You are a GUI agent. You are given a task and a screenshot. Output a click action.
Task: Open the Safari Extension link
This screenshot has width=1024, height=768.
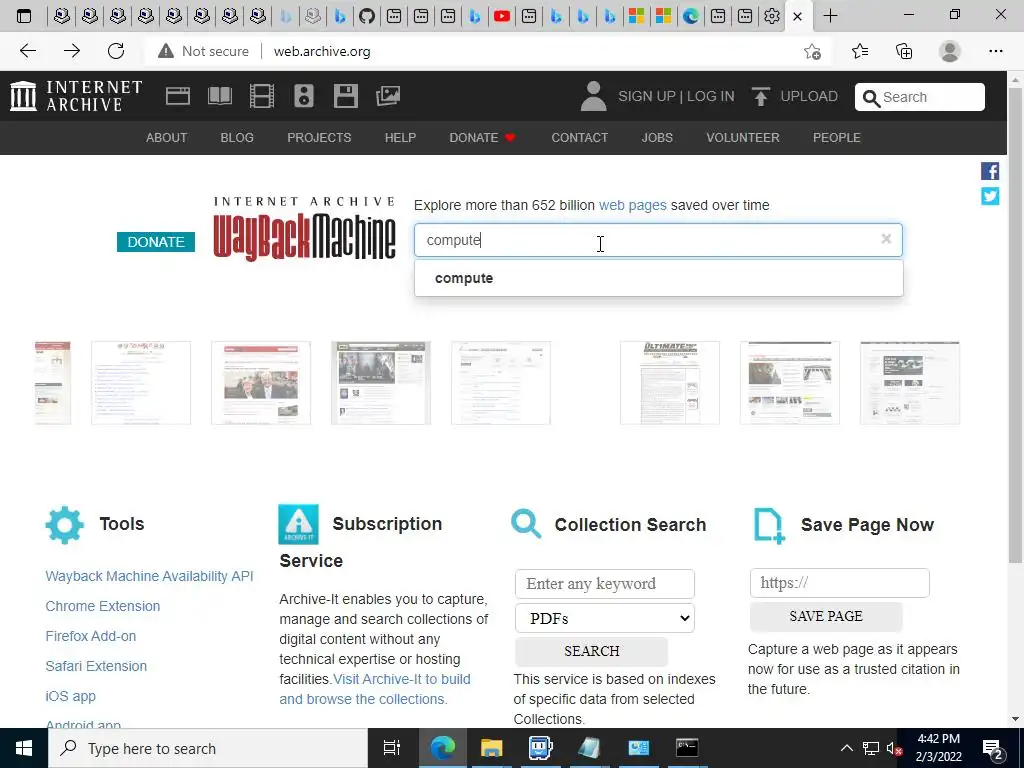click(x=96, y=666)
